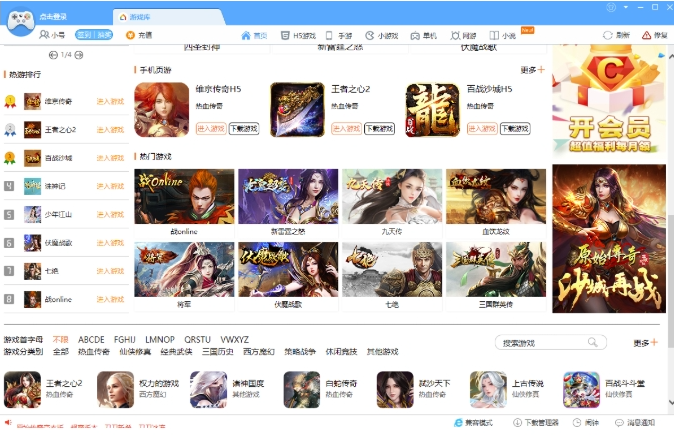
Task: Open the H5游戏 section icon
Action: click(x=285, y=35)
